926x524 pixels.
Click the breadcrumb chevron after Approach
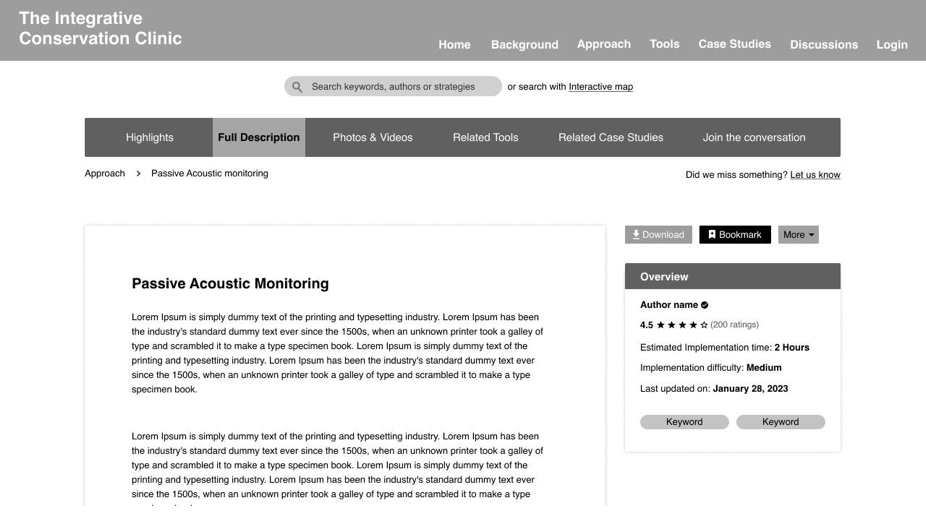(x=138, y=174)
